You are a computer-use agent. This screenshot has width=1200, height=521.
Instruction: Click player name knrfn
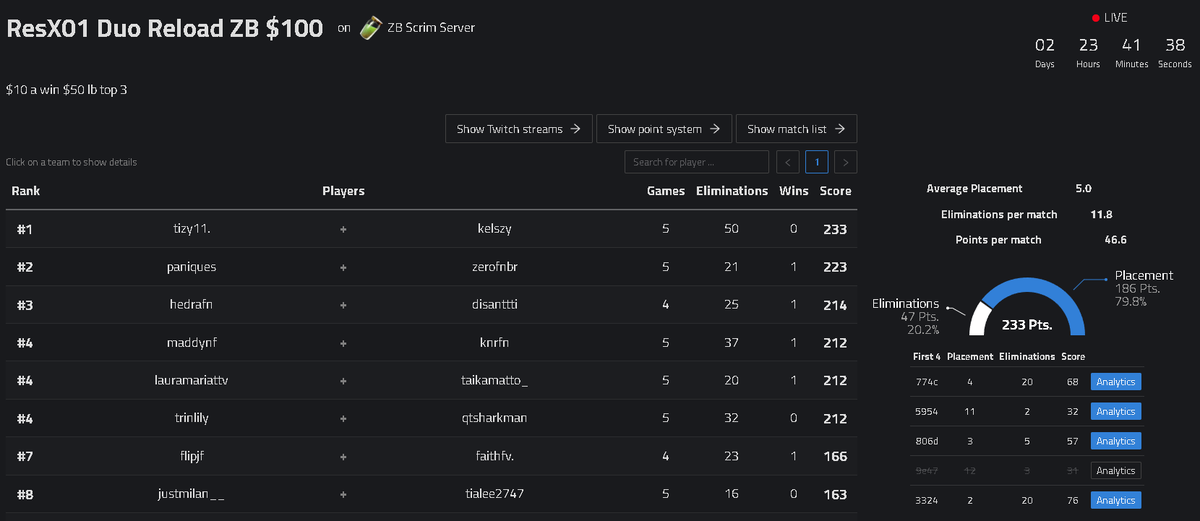pos(495,343)
